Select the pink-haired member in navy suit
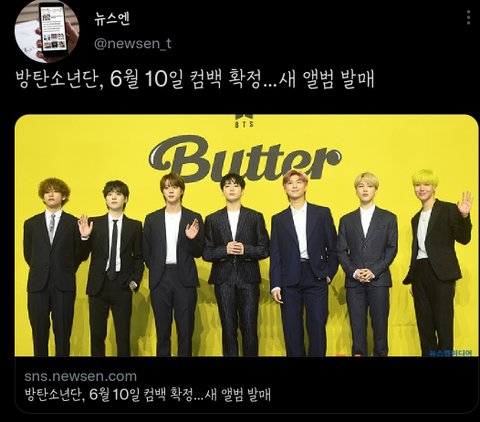The height and width of the screenshot is (422, 480). click(302, 263)
